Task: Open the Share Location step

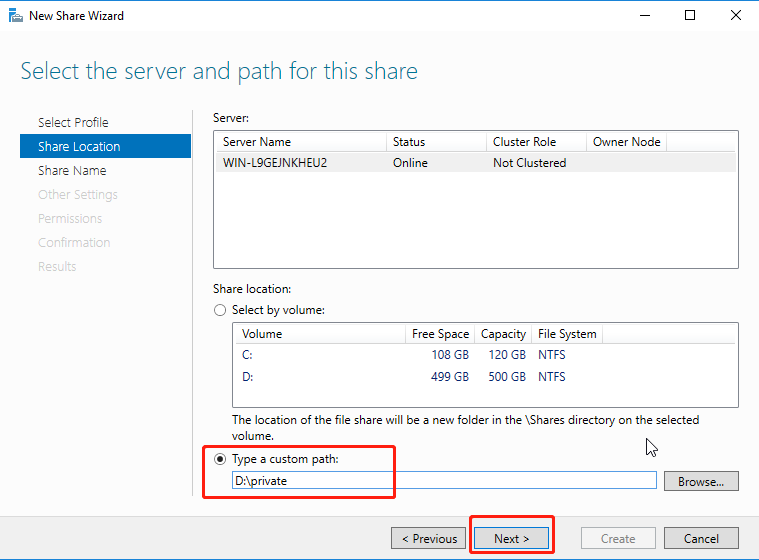Action: [79, 146]
